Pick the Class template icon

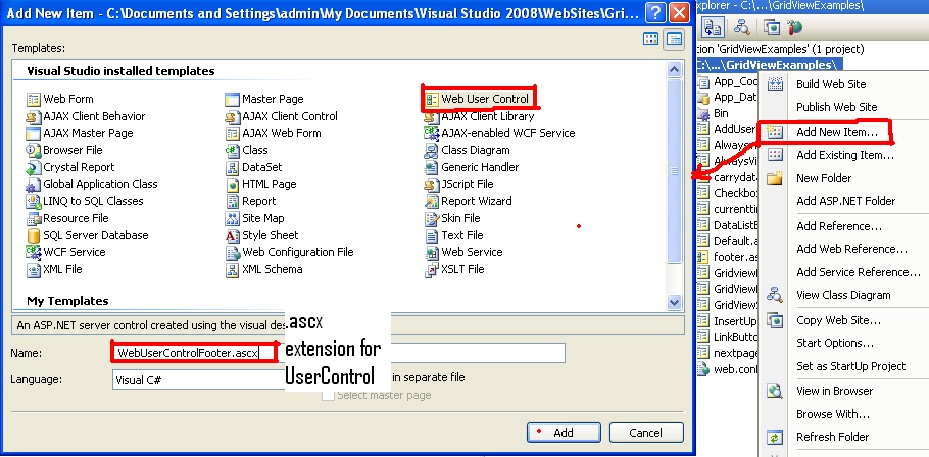point(232,150)
